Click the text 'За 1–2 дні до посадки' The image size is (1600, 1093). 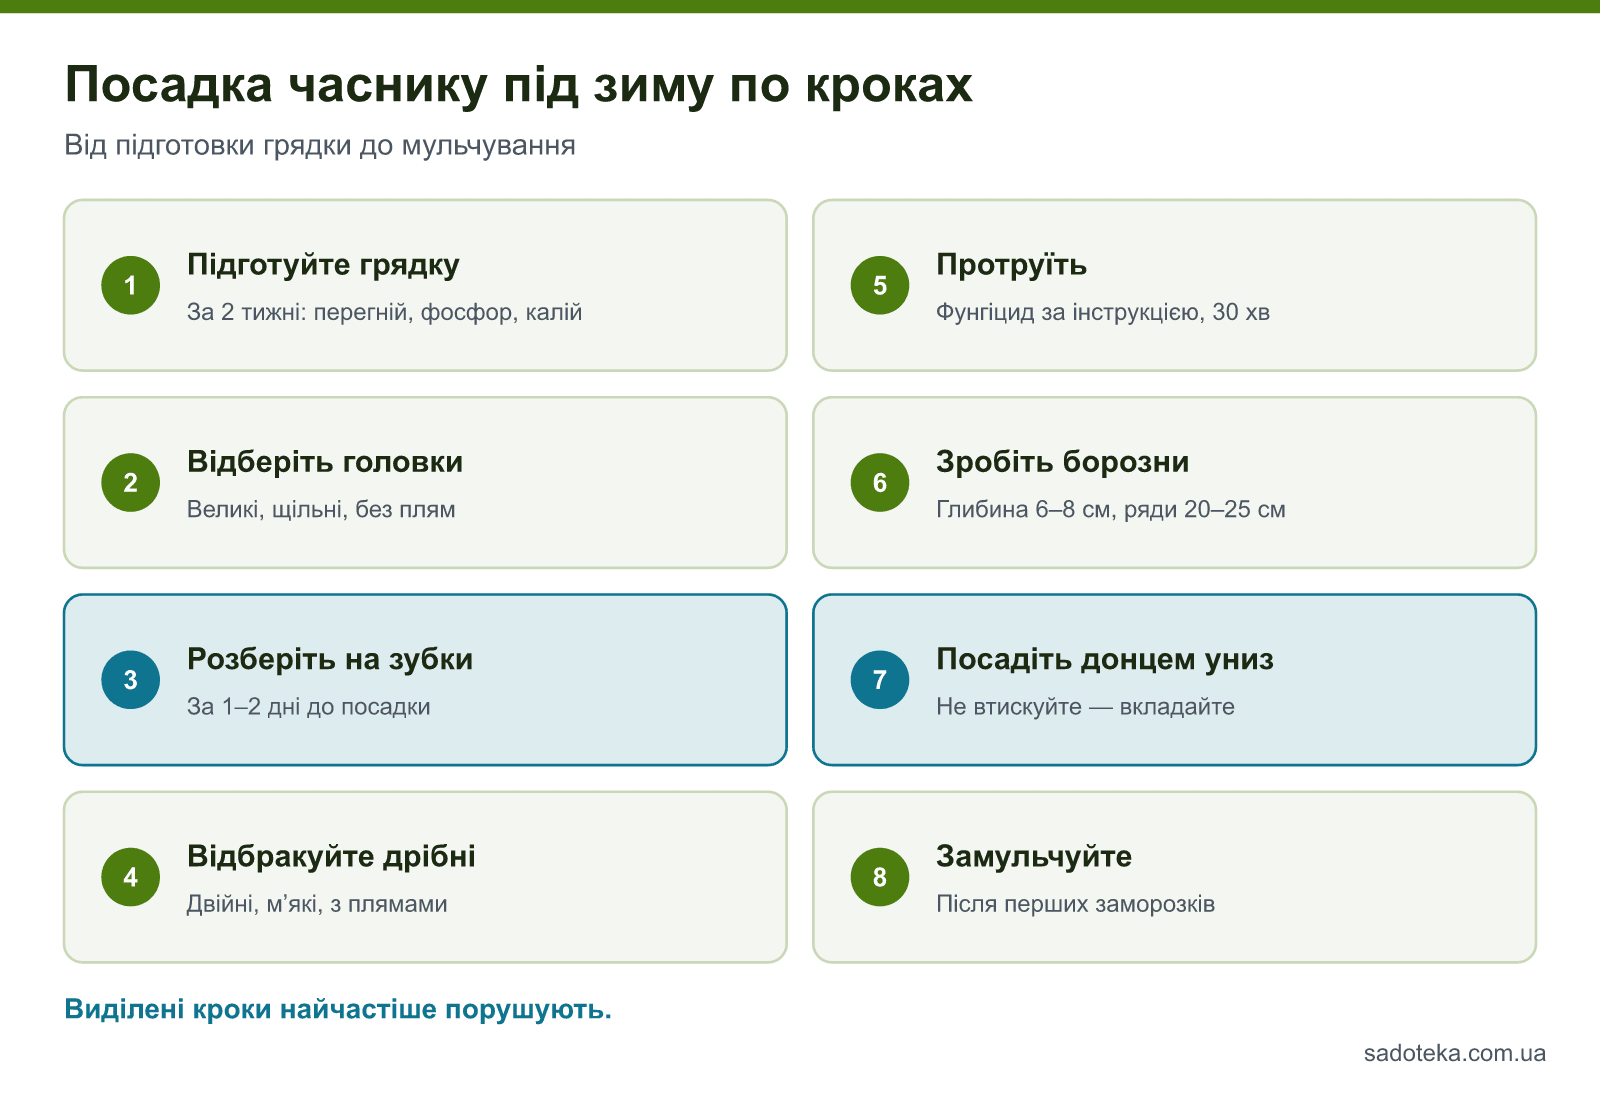click(x=308, y=707)
